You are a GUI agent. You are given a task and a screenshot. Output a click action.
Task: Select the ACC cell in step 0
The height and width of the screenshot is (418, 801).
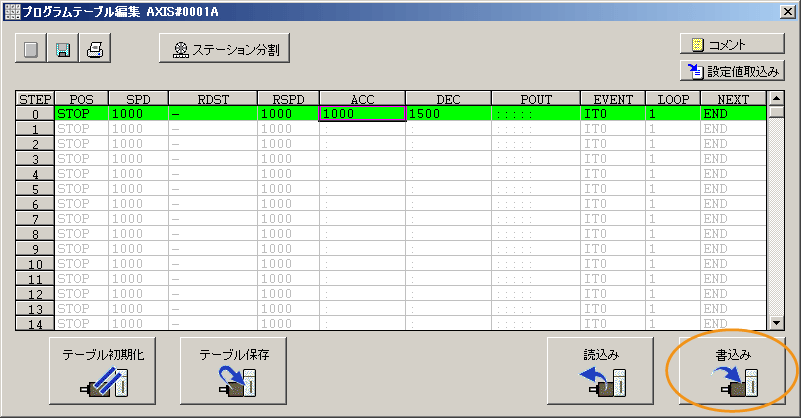pos(361,114)
